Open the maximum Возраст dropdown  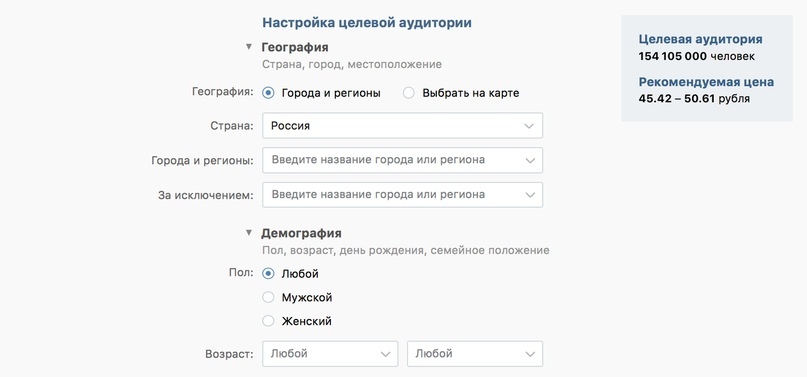click(475, 354)
